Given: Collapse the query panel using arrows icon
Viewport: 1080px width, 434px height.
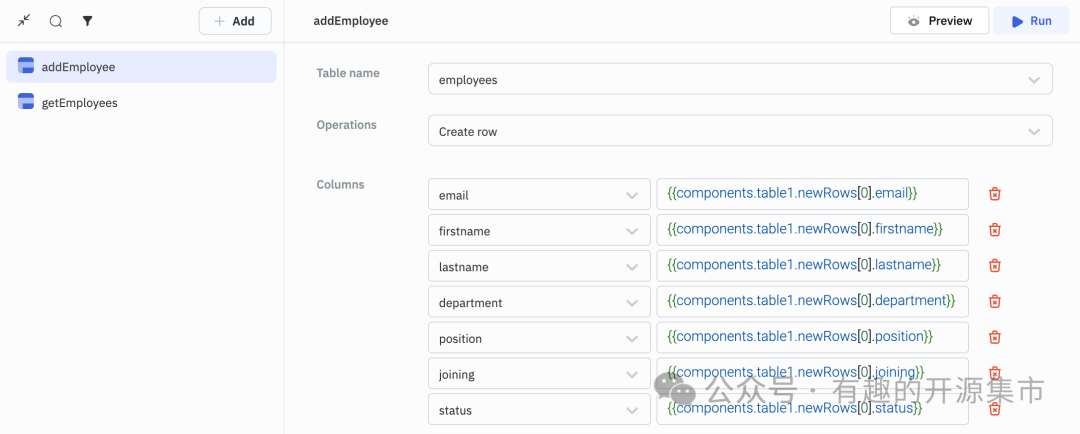Looking at the screenshot, I should pyautogui.click(x=25, y=21).
